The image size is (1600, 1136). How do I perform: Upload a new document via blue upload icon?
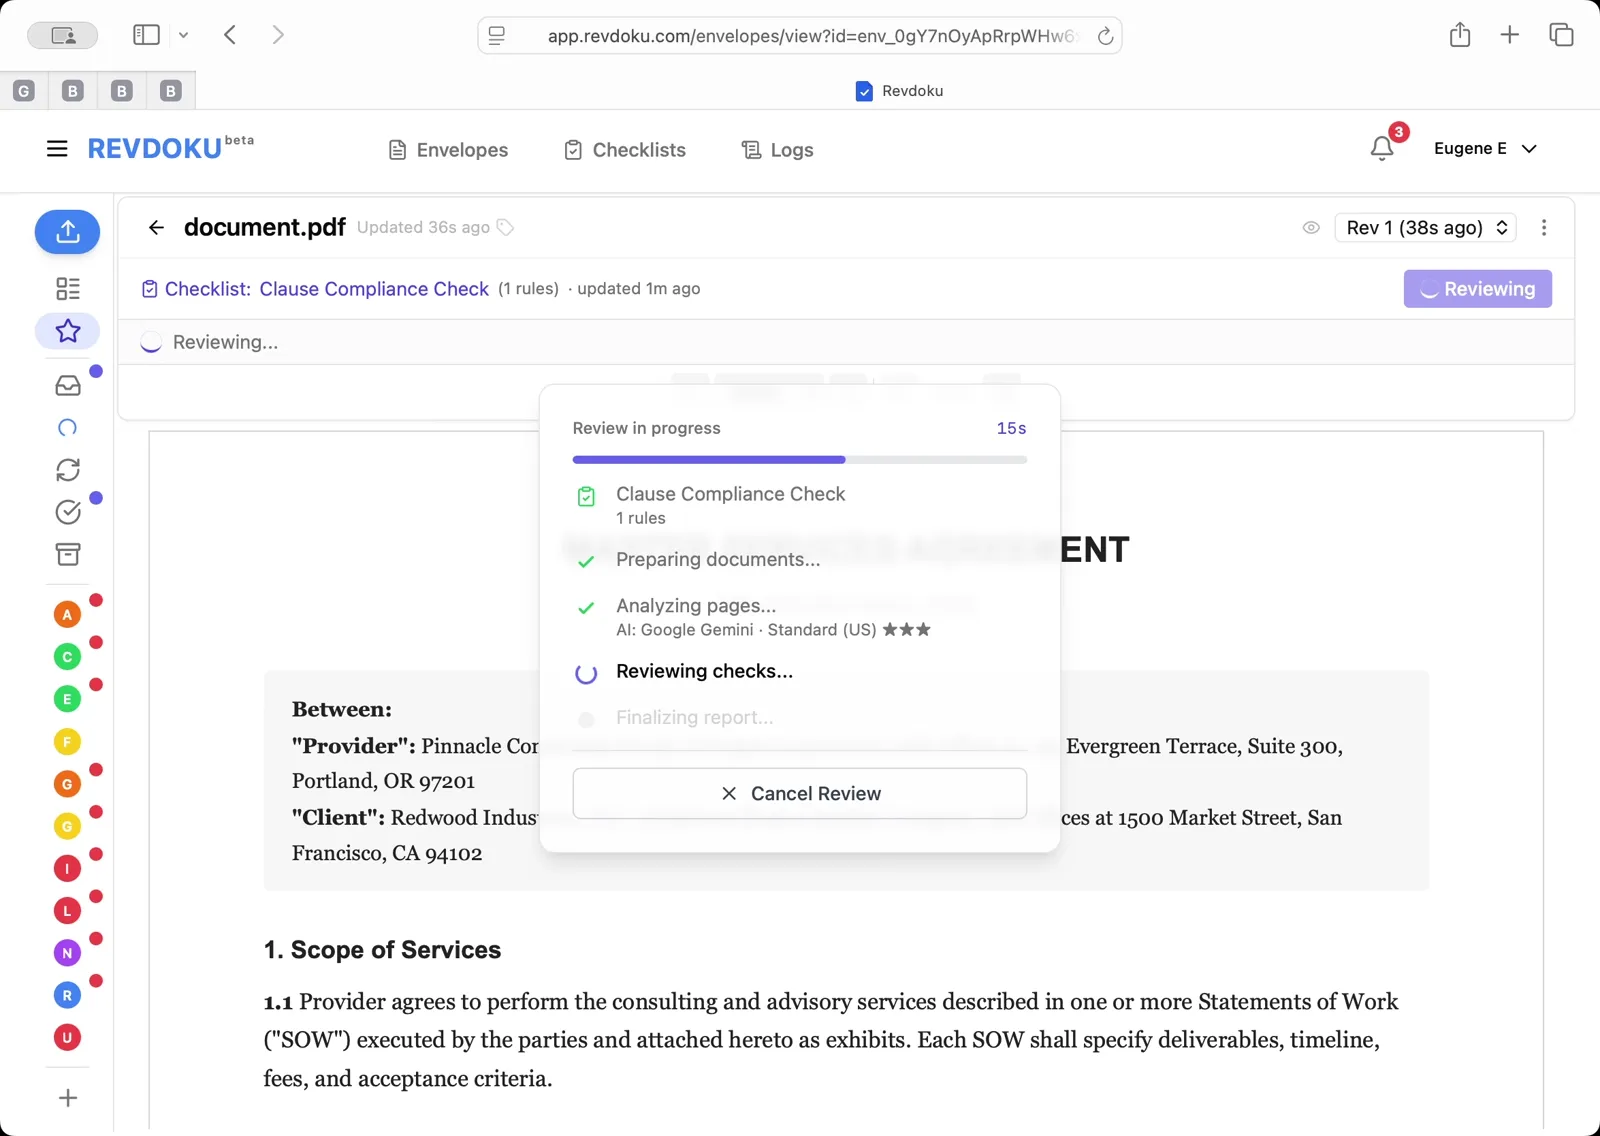click(x=67, y=232)
